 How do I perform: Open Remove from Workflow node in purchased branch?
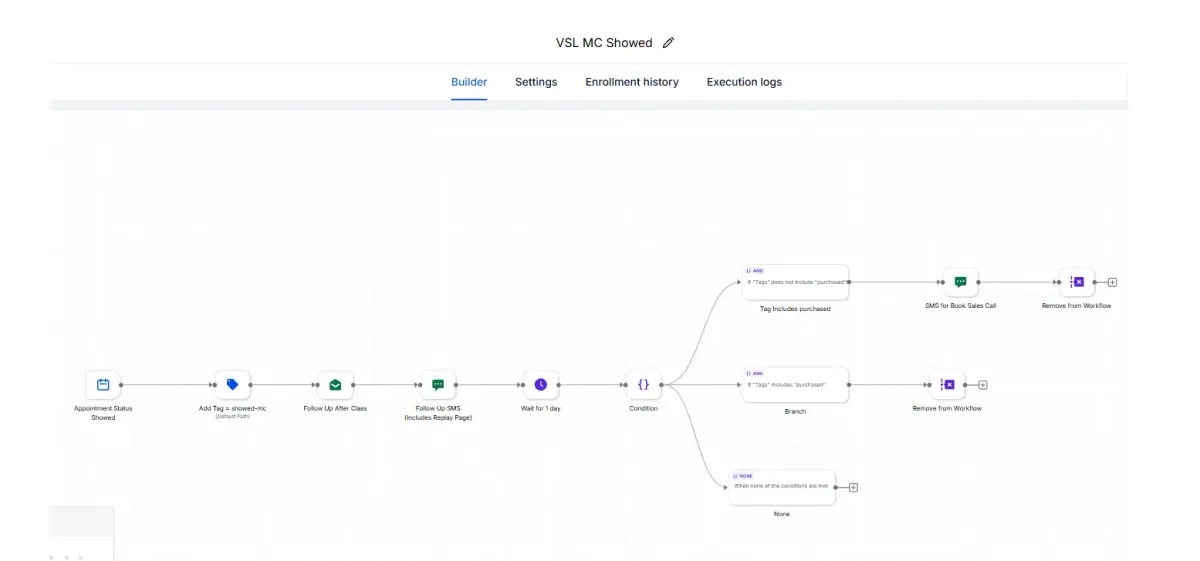tap(947, 384)
